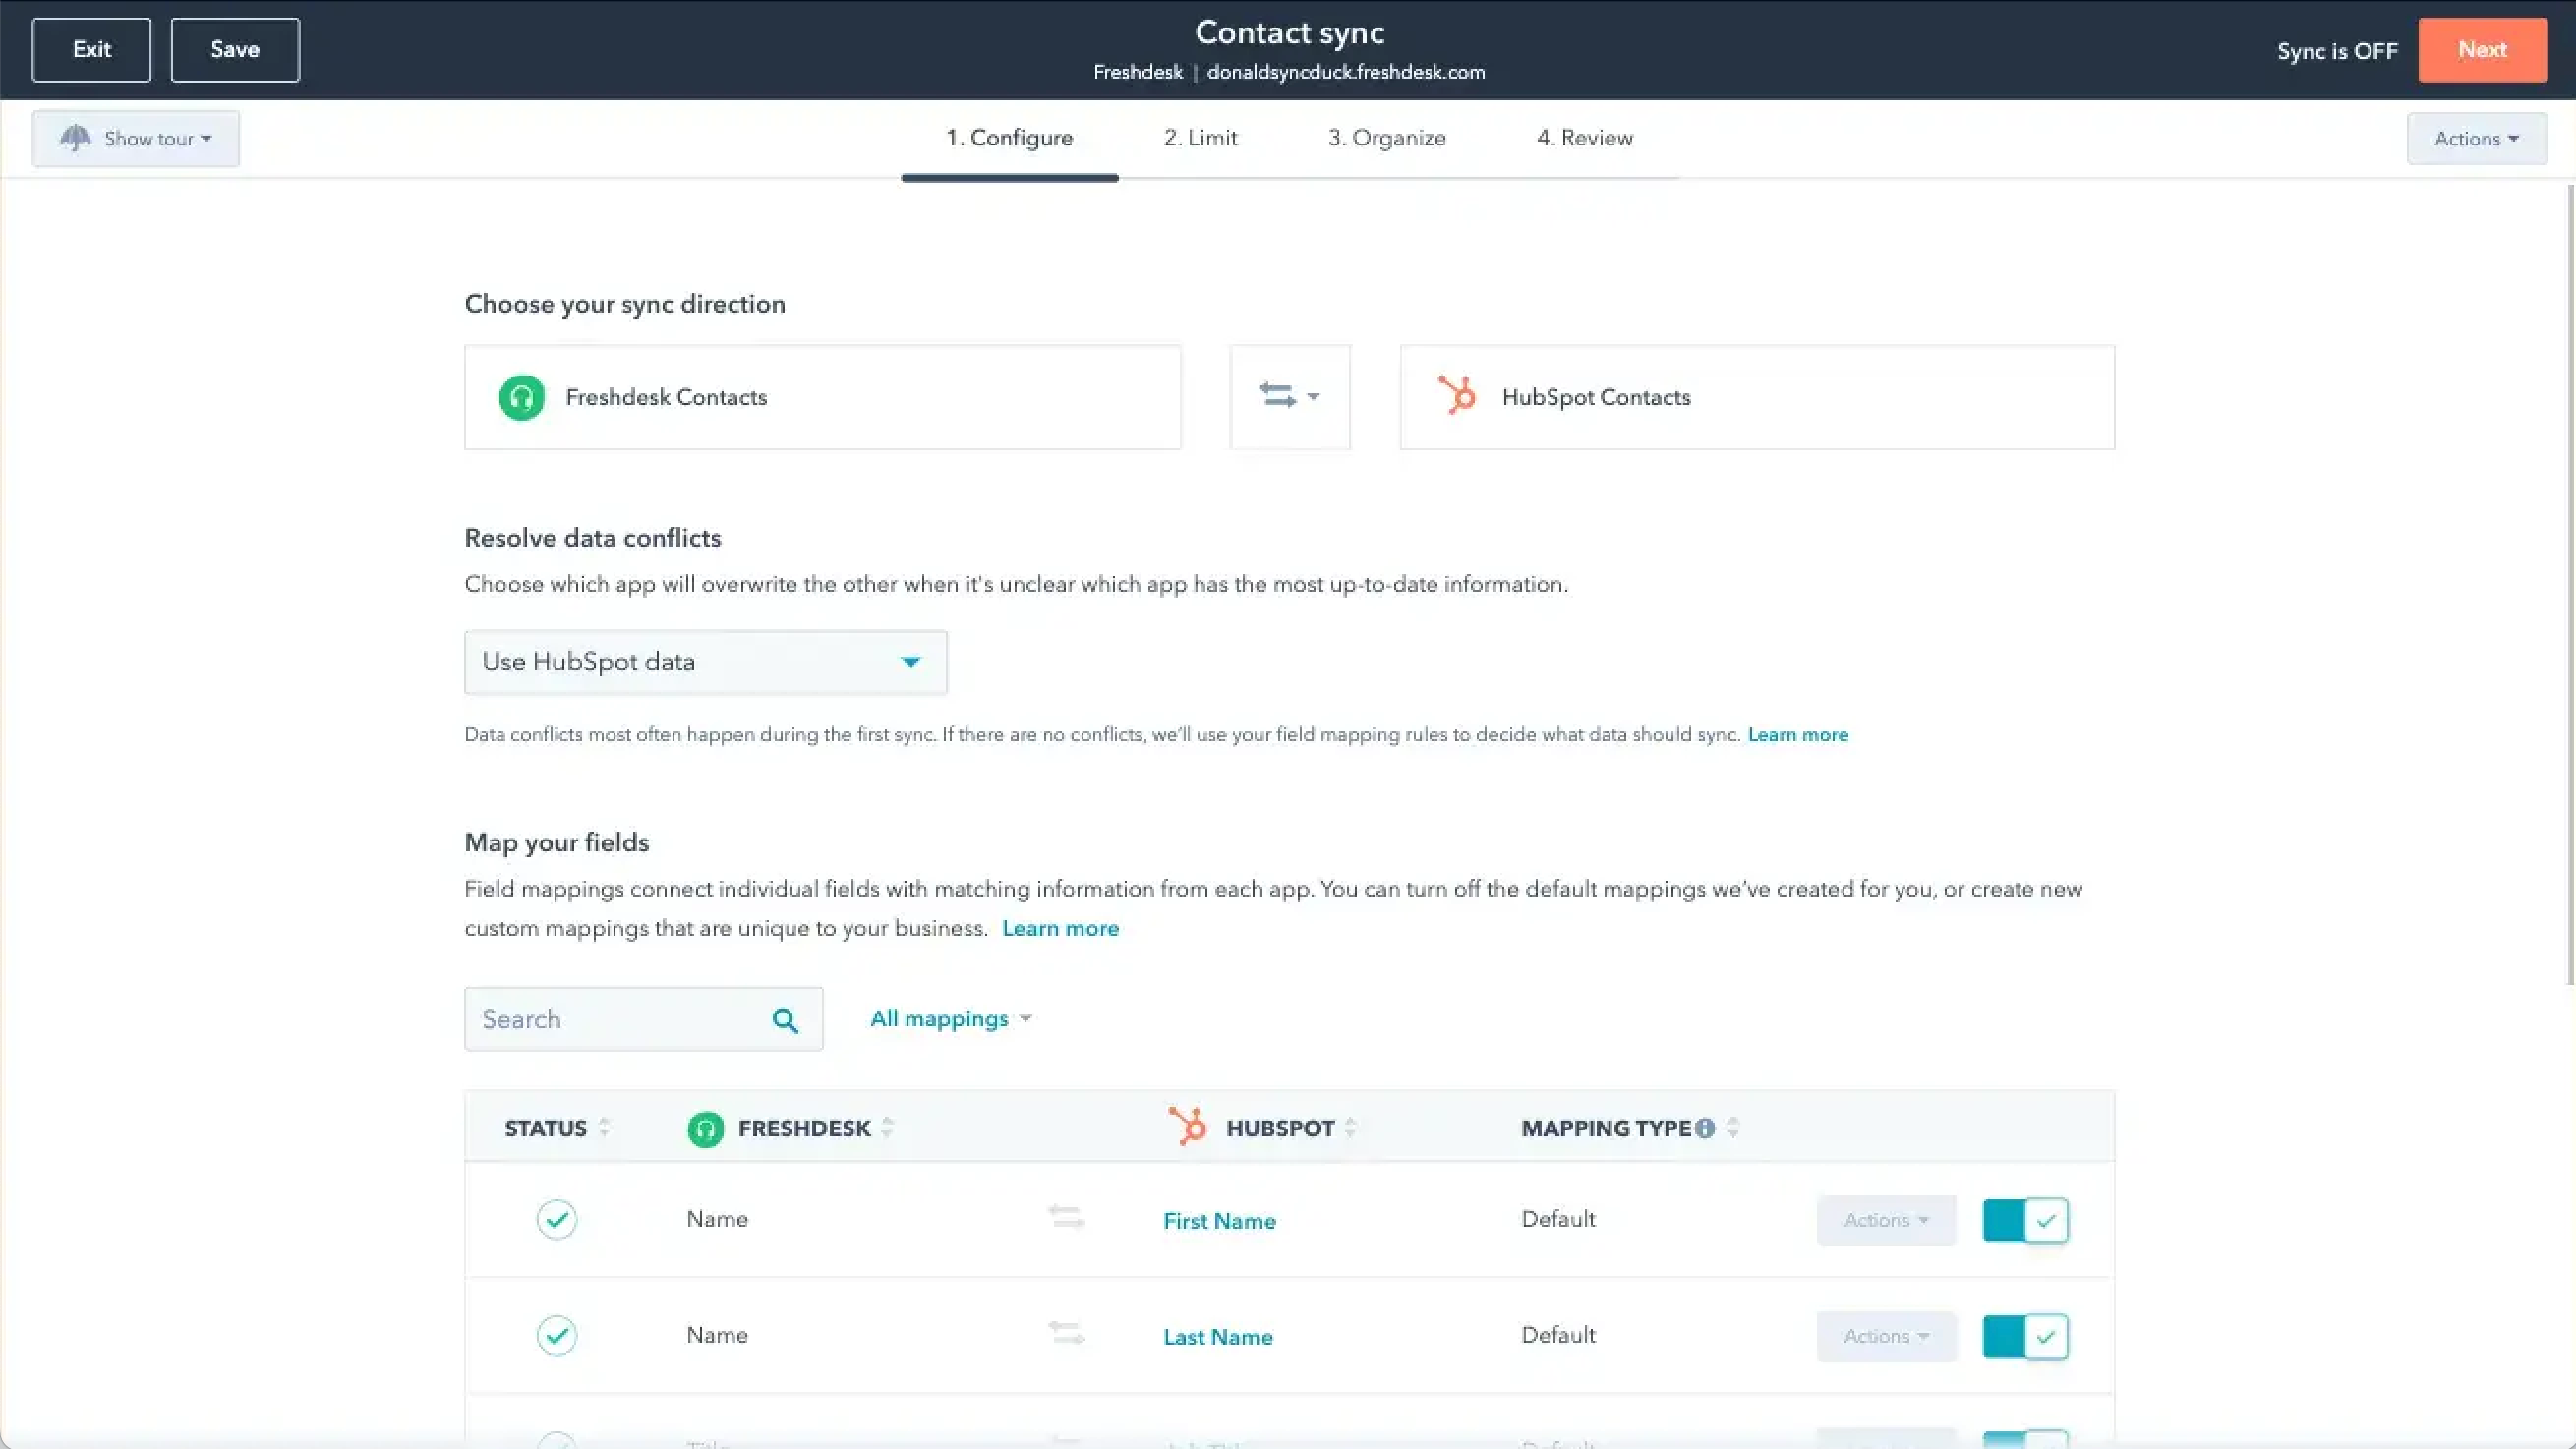The width and height of the screenshot is (2576, 1449).
Task: Go to the 4. Review tab
Action: (x=1584, y=138)
